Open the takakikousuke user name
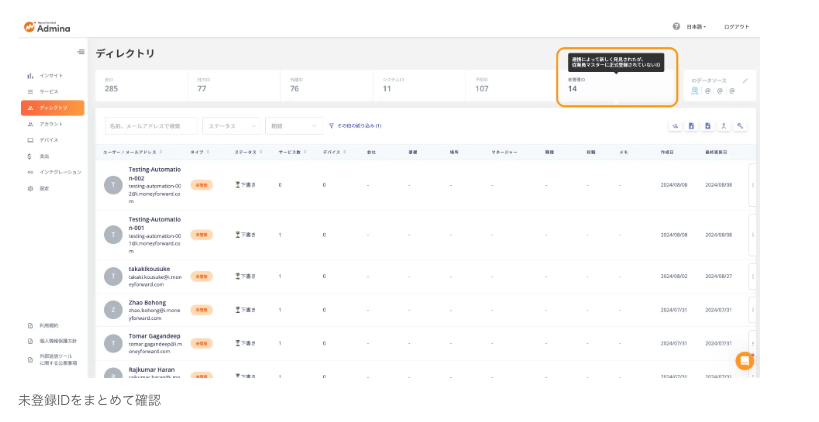The width and height of the screenshot is (819, 422). tap(149, 269)
